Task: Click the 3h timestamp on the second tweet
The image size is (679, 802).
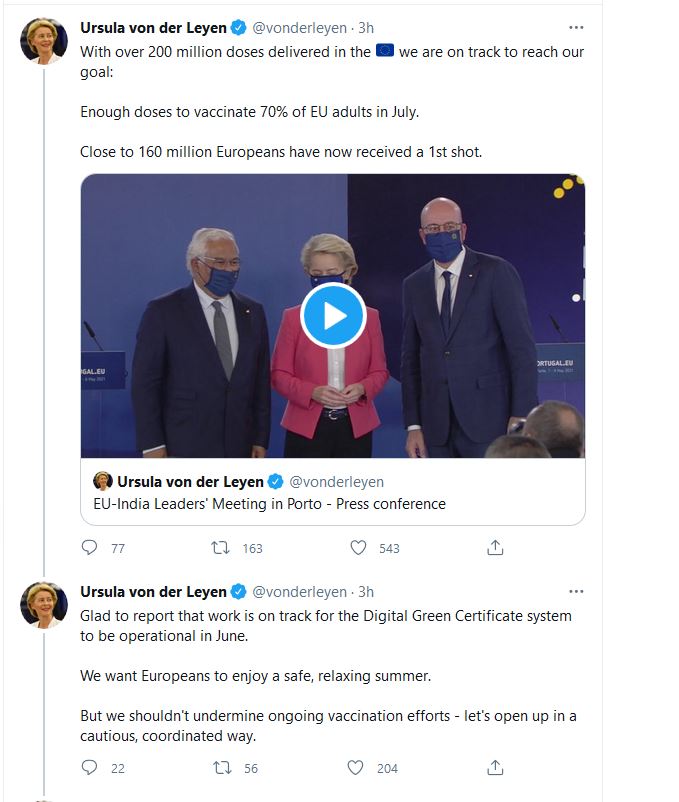Action: pyautogui.click(x=366, y=592)
